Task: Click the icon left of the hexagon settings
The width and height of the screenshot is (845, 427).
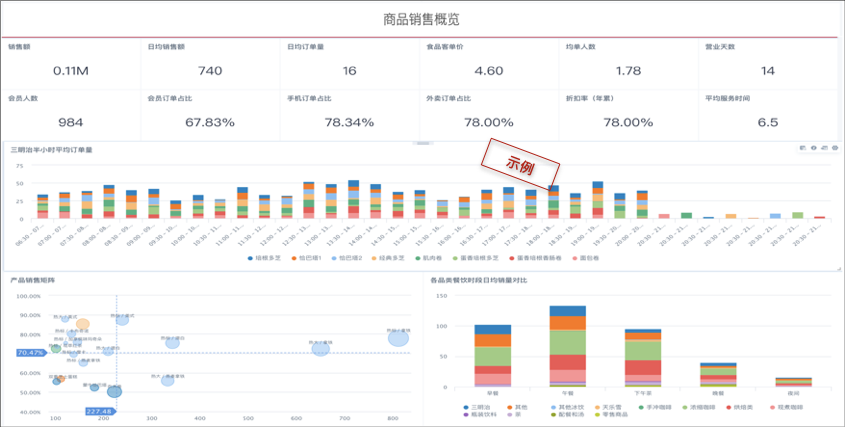Action: click(825, 148)
